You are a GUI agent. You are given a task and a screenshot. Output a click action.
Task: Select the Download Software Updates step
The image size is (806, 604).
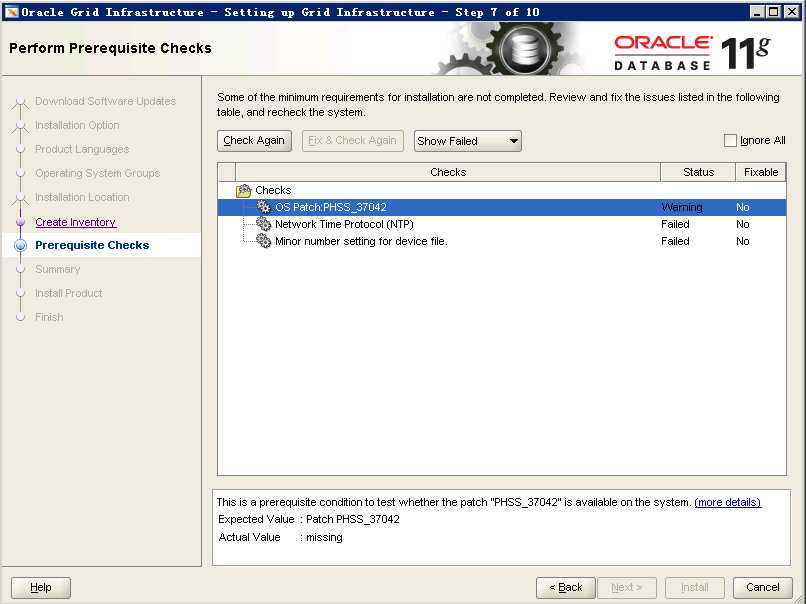pos(105,101)
